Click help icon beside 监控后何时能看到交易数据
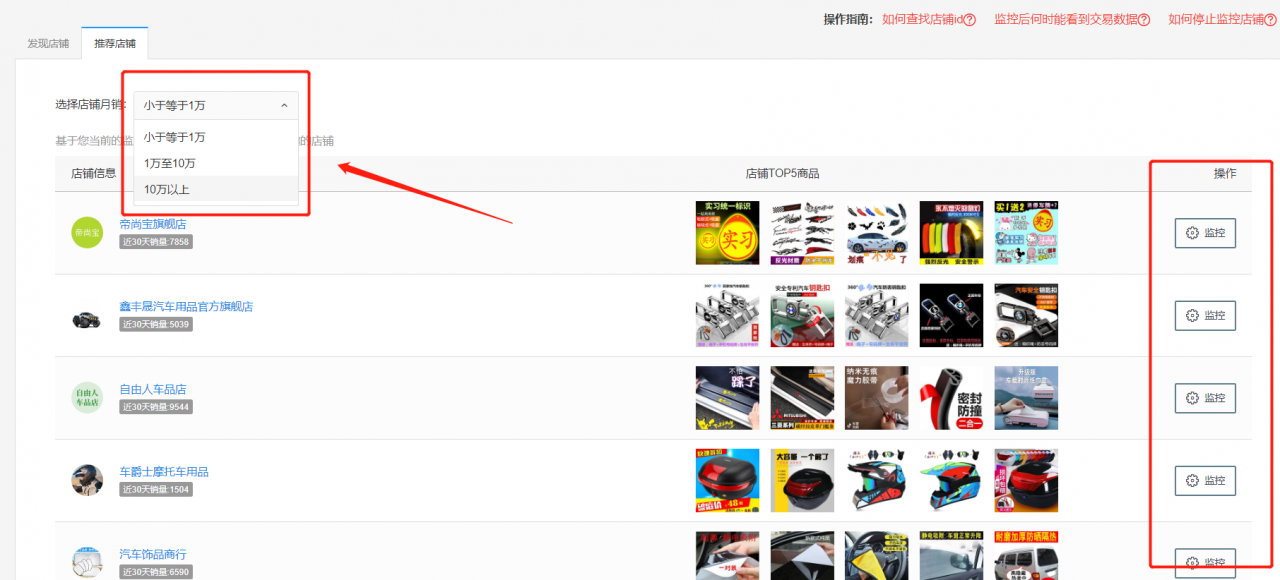Image resolution: width=1280 pixels, height=580 pixels. (1145, 20)
